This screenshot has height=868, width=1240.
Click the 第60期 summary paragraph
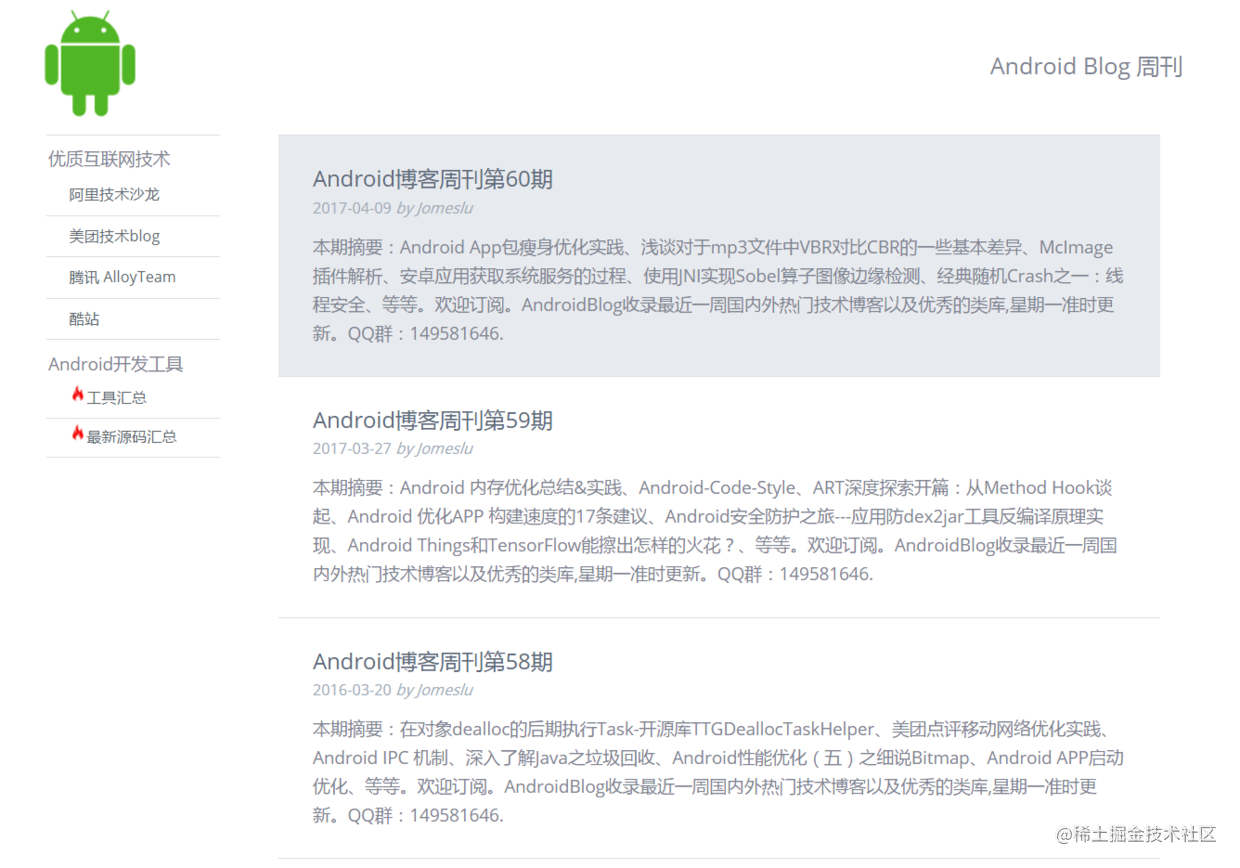coord(718,290)
